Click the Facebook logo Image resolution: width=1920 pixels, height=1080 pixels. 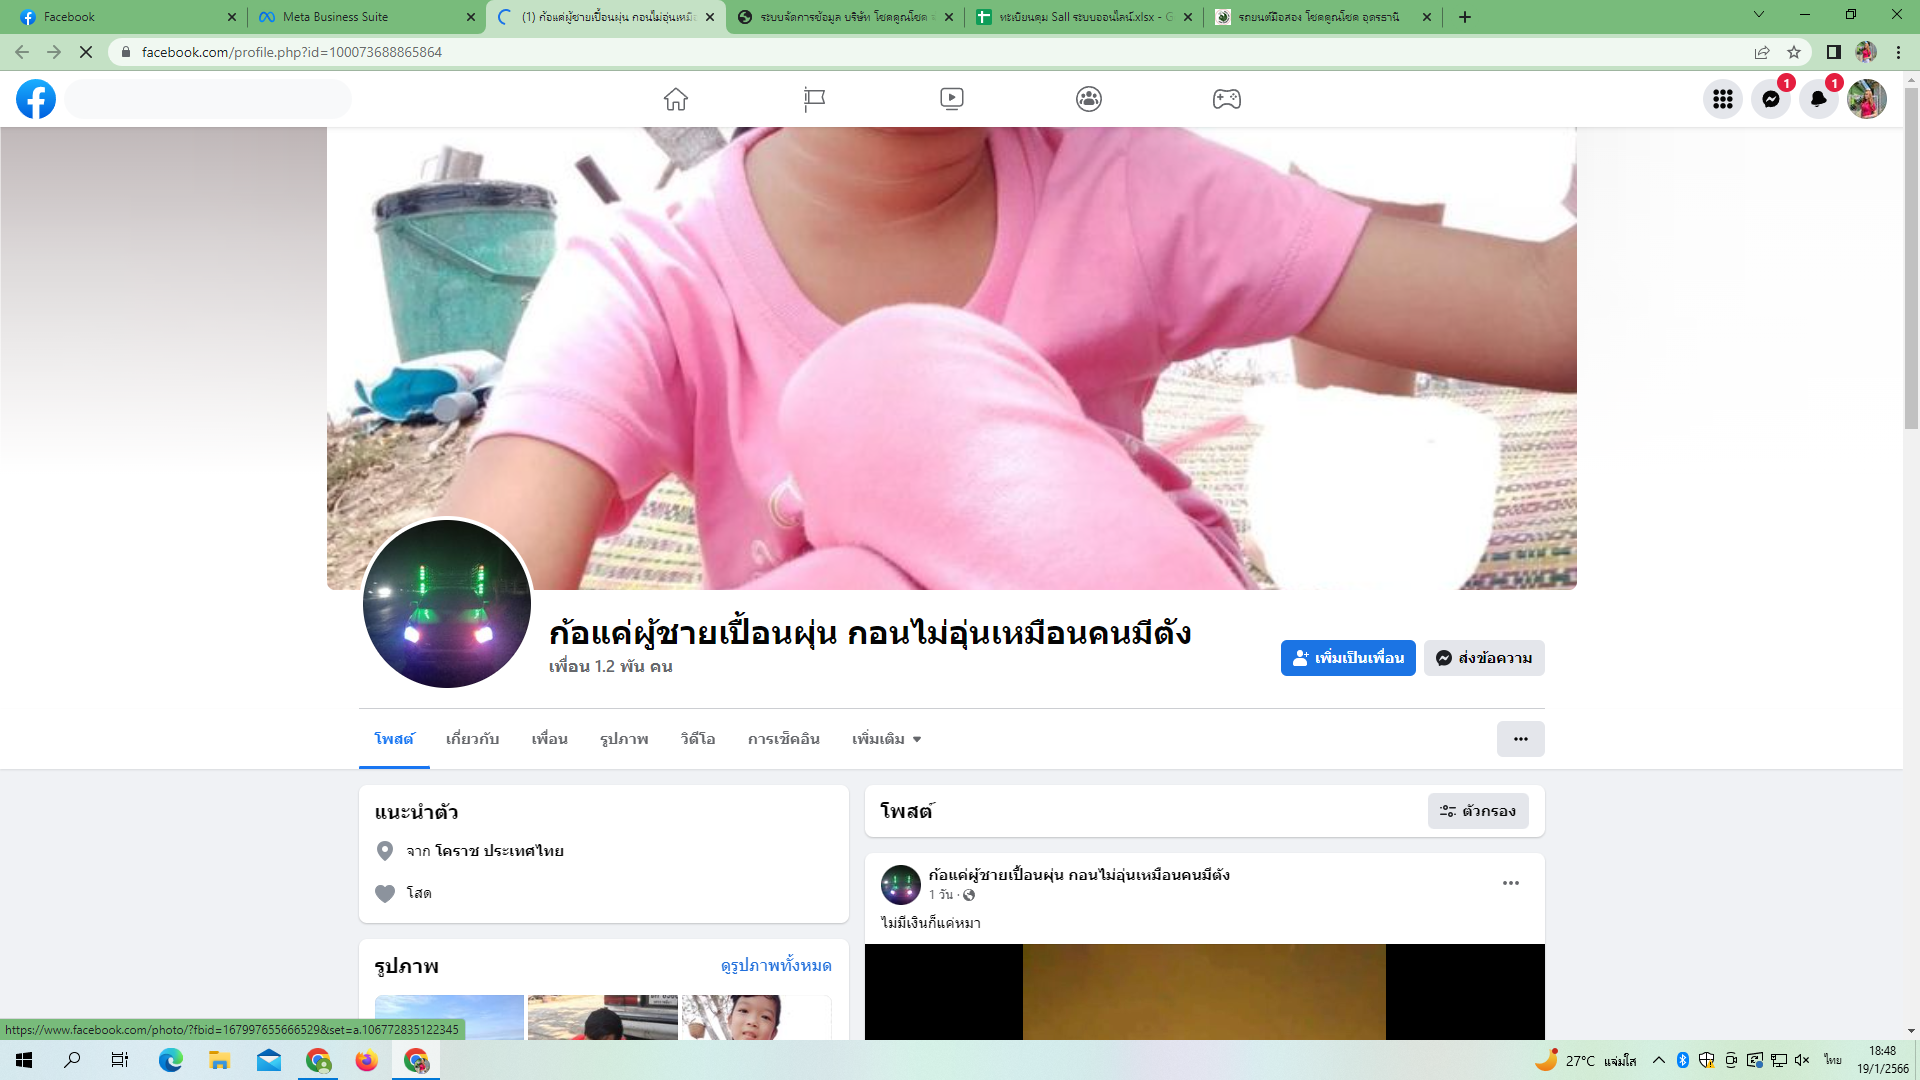(x=36, y=99)
